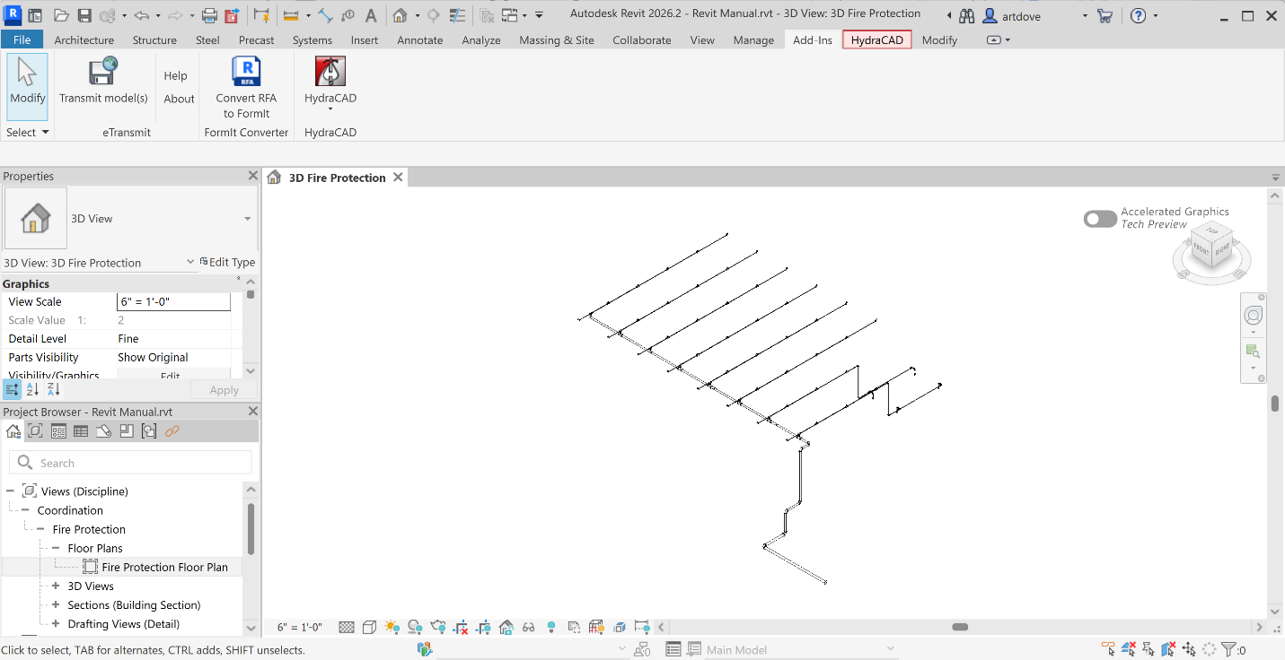Click the Worksets icon in status bar
This screenshot has height=660, width=1285.
coord(425,649)
